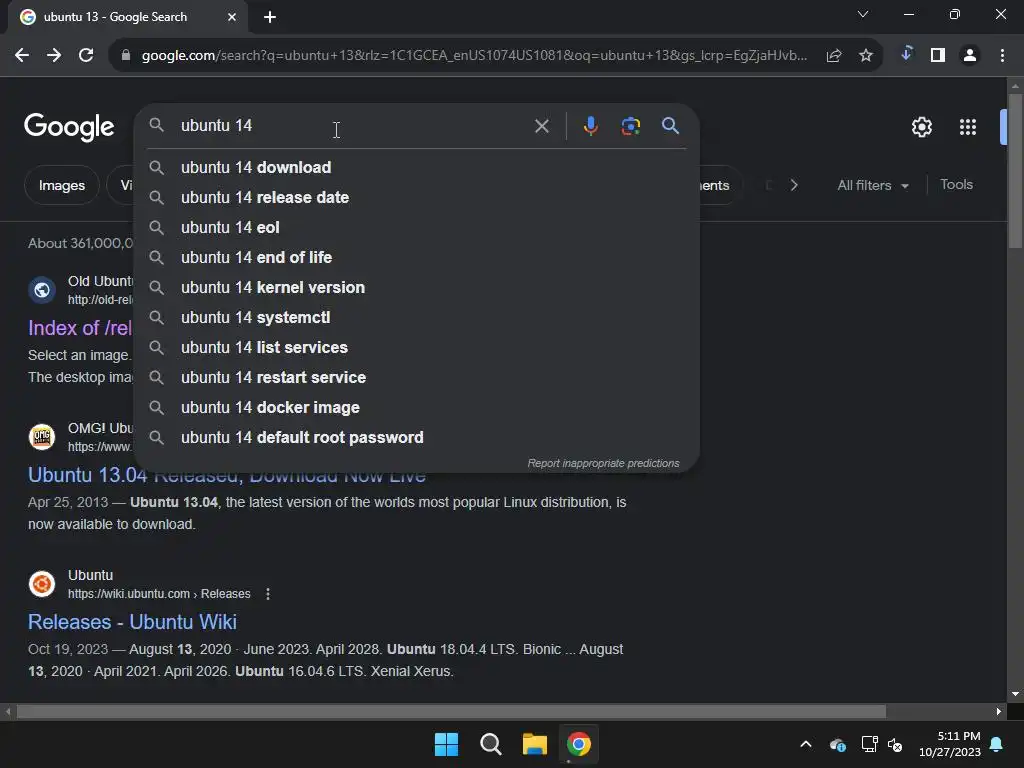
Task: Open the Tools option
Action: [x=956, y=185]
